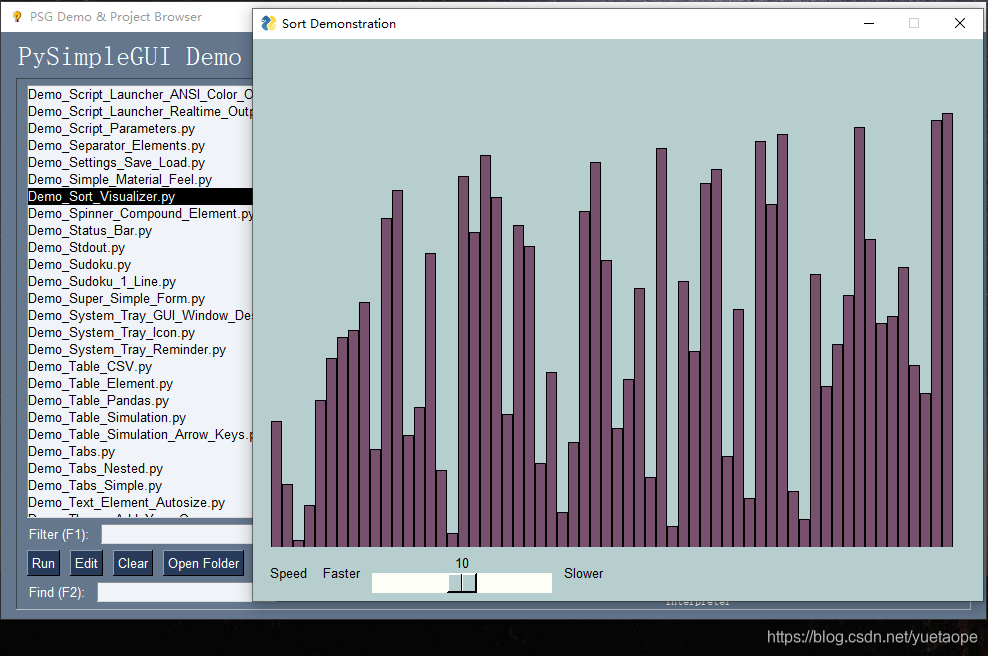Select Demo_Table_Simulation_Arrow_Keys file
988x656 pixels.
140,435
